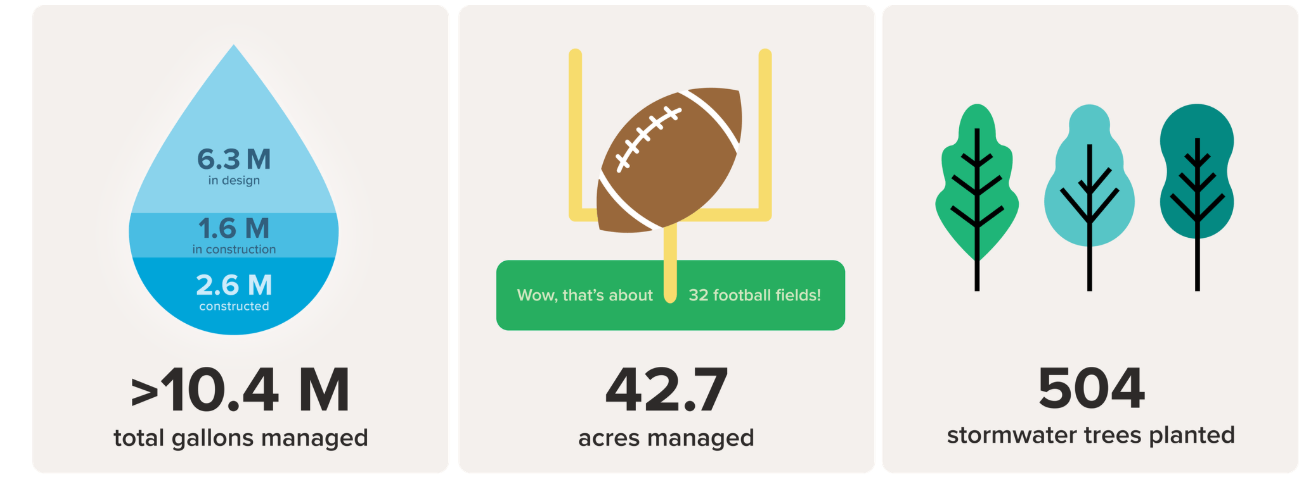Select the aqua blue middle tree icon
The height and width of the screenshot is (482, 1313).
click(1089, 197)
